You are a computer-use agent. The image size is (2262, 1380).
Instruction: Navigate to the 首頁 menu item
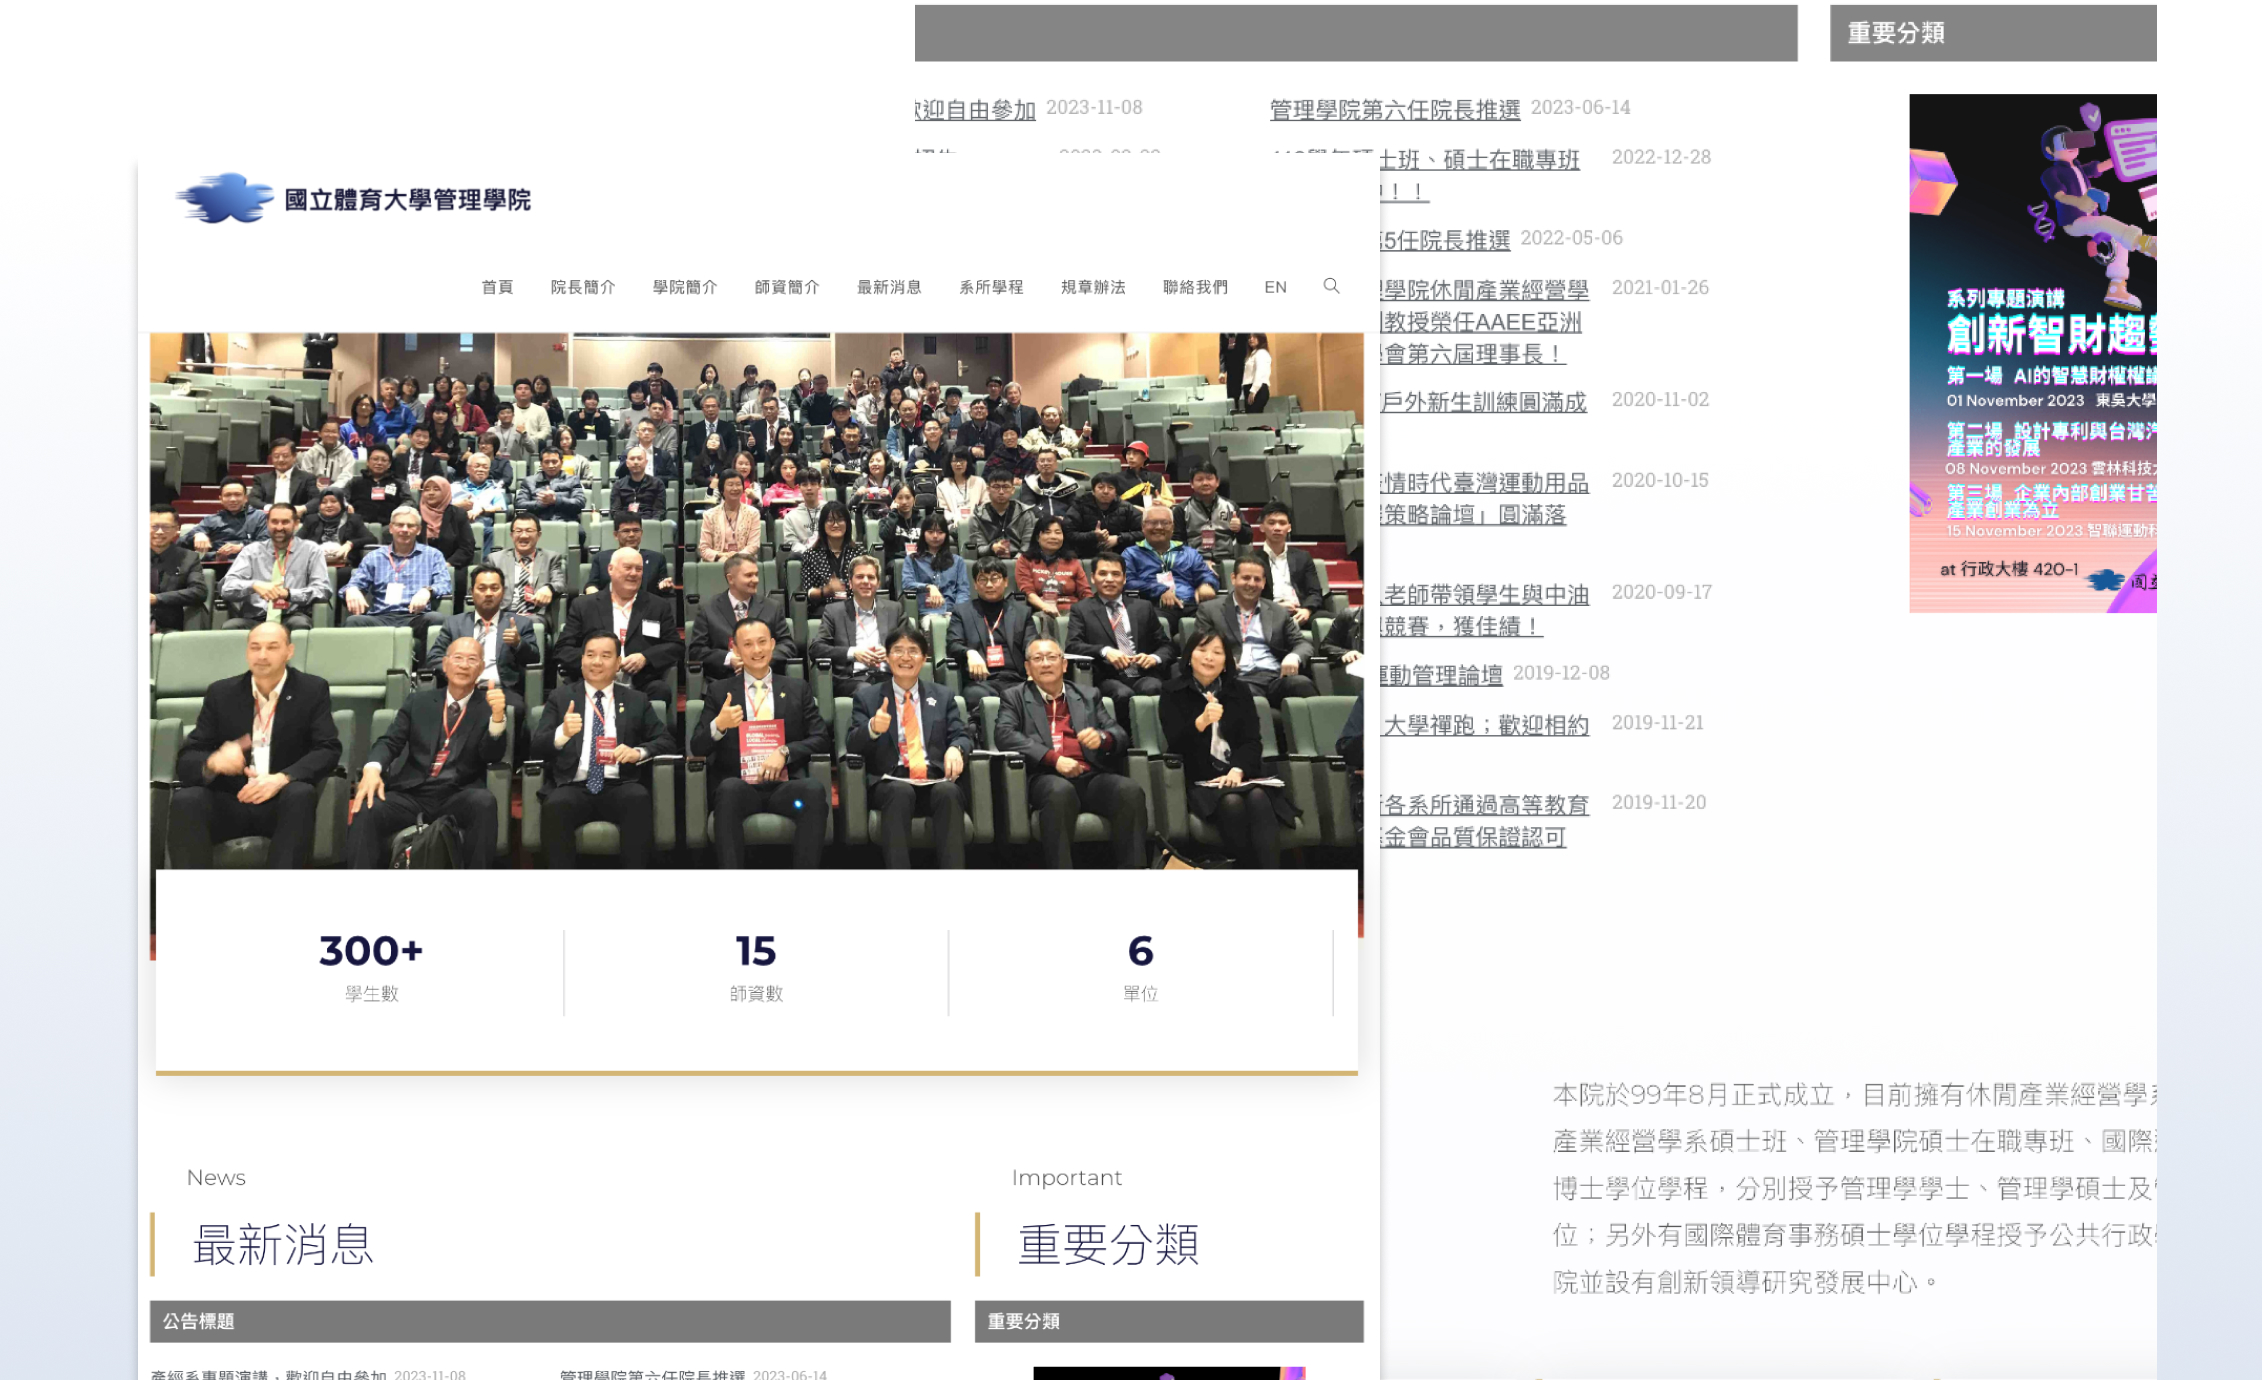click(498, 287)
